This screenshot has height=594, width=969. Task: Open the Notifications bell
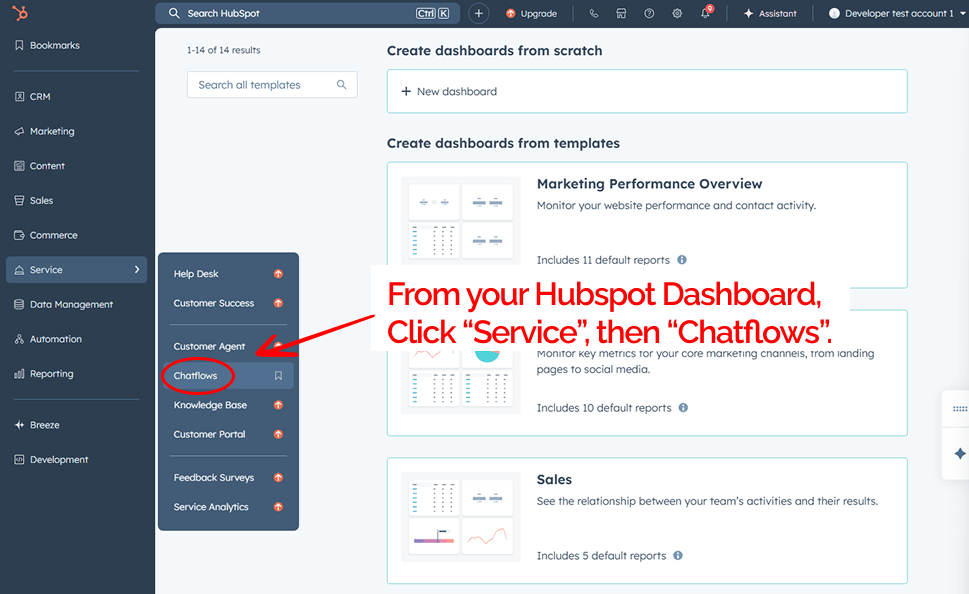705,14
